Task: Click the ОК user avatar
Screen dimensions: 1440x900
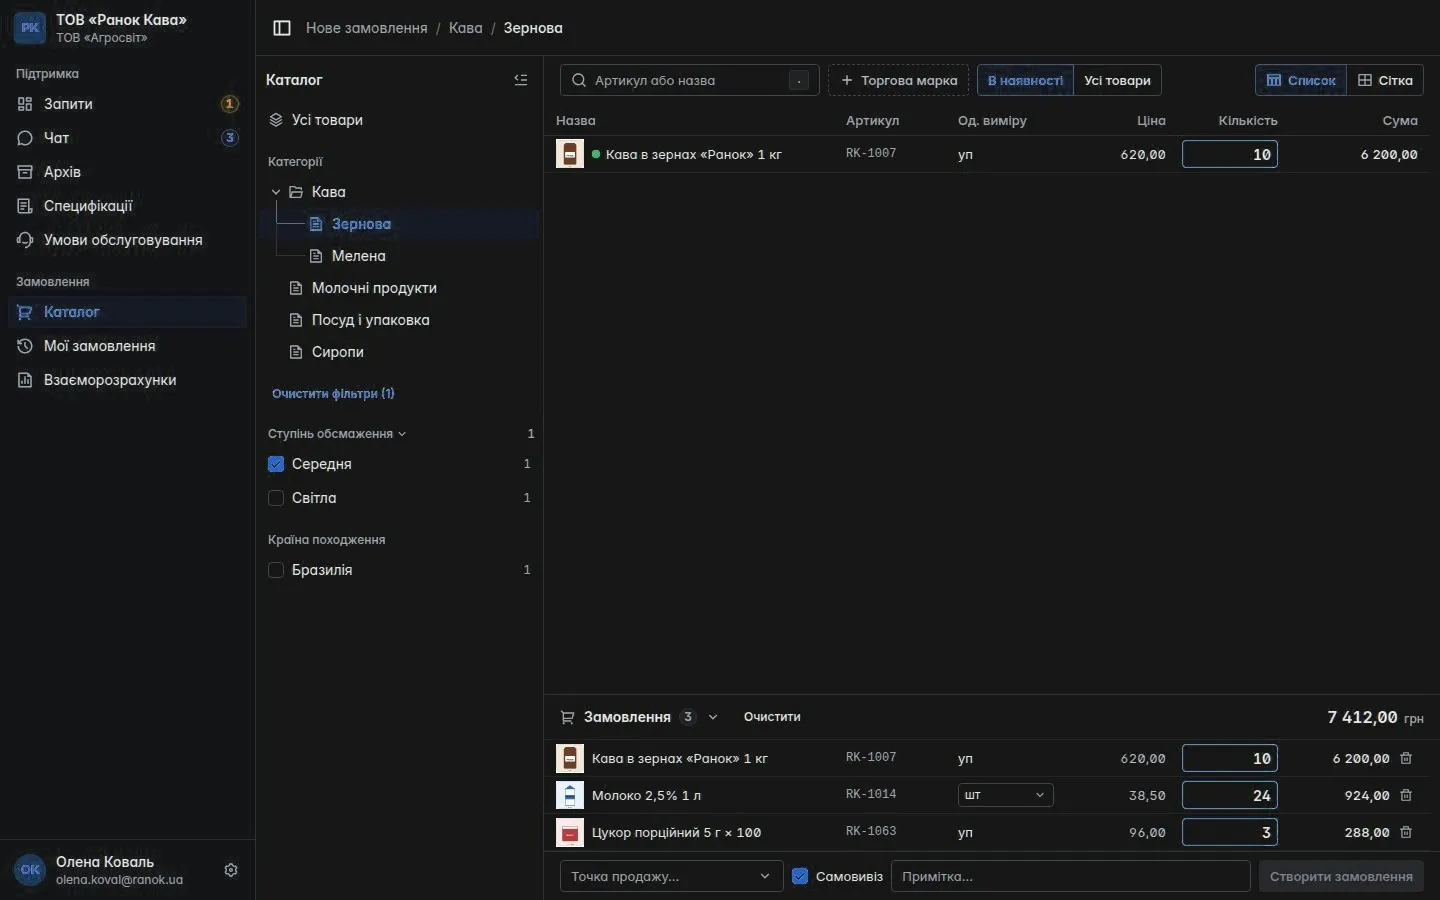Action: (x=30, y=870)
